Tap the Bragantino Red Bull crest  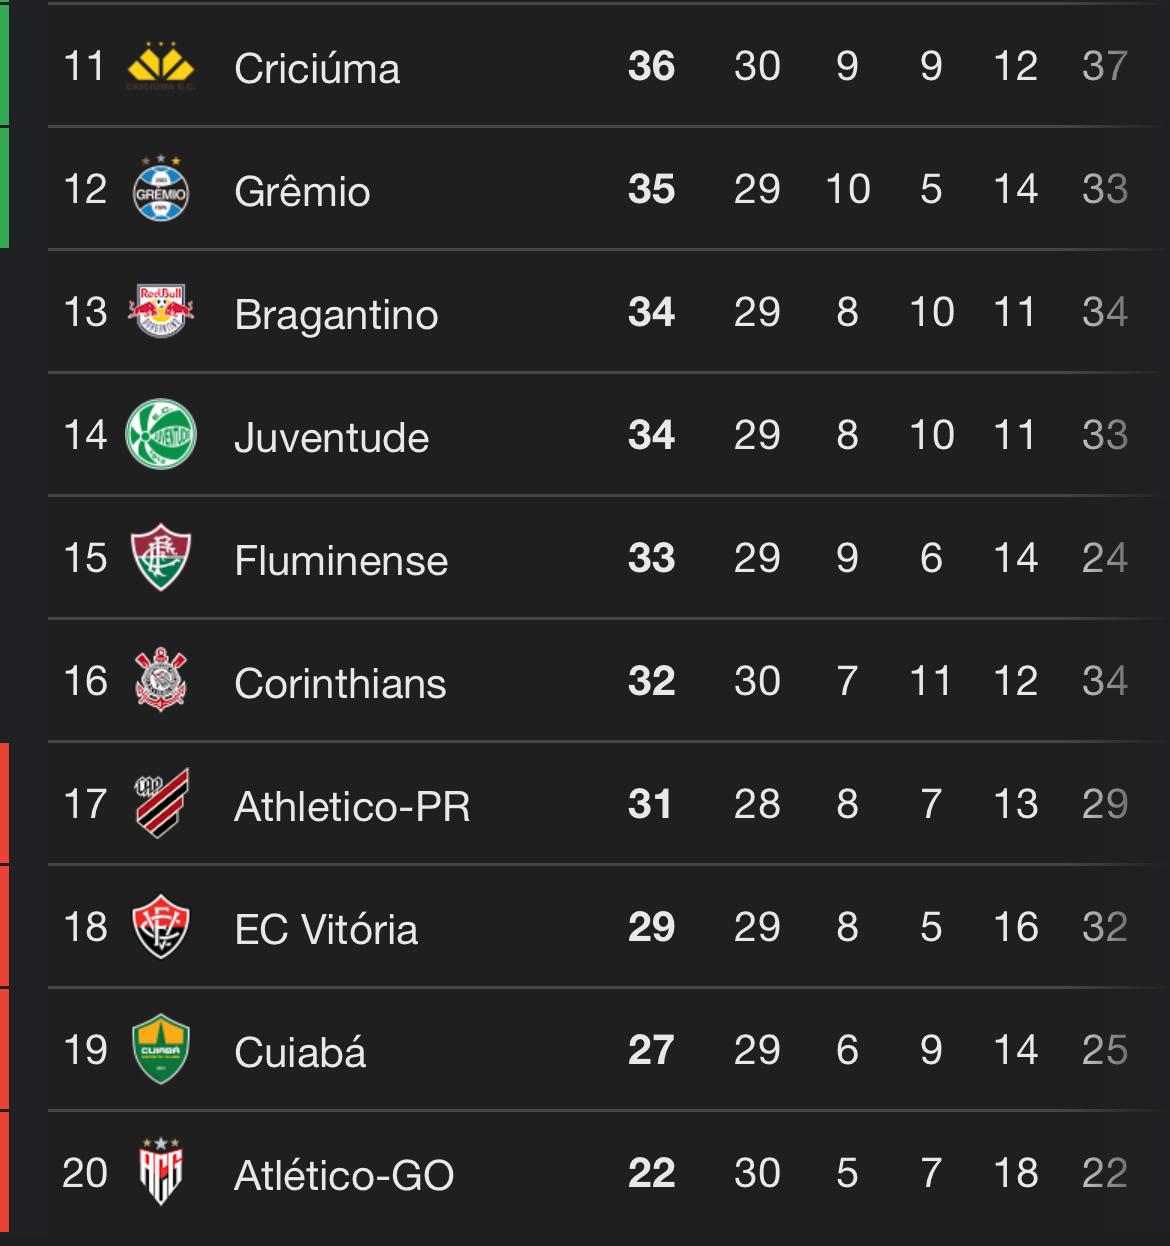pos(160,312)
